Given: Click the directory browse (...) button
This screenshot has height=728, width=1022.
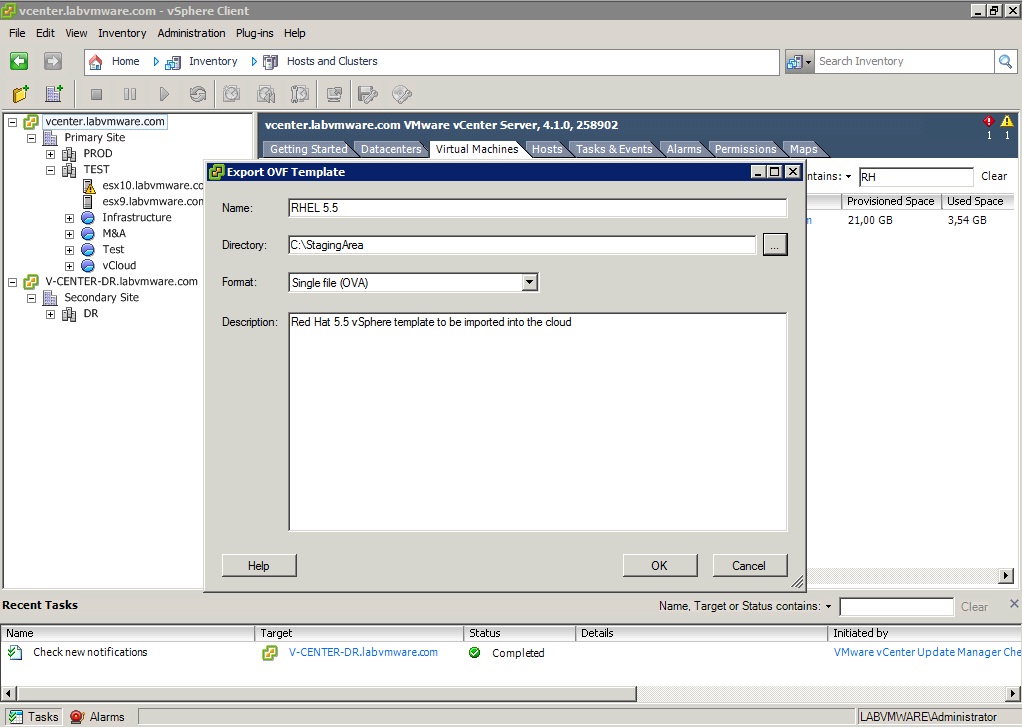Looking at the screenshot, I should (775, 245).
